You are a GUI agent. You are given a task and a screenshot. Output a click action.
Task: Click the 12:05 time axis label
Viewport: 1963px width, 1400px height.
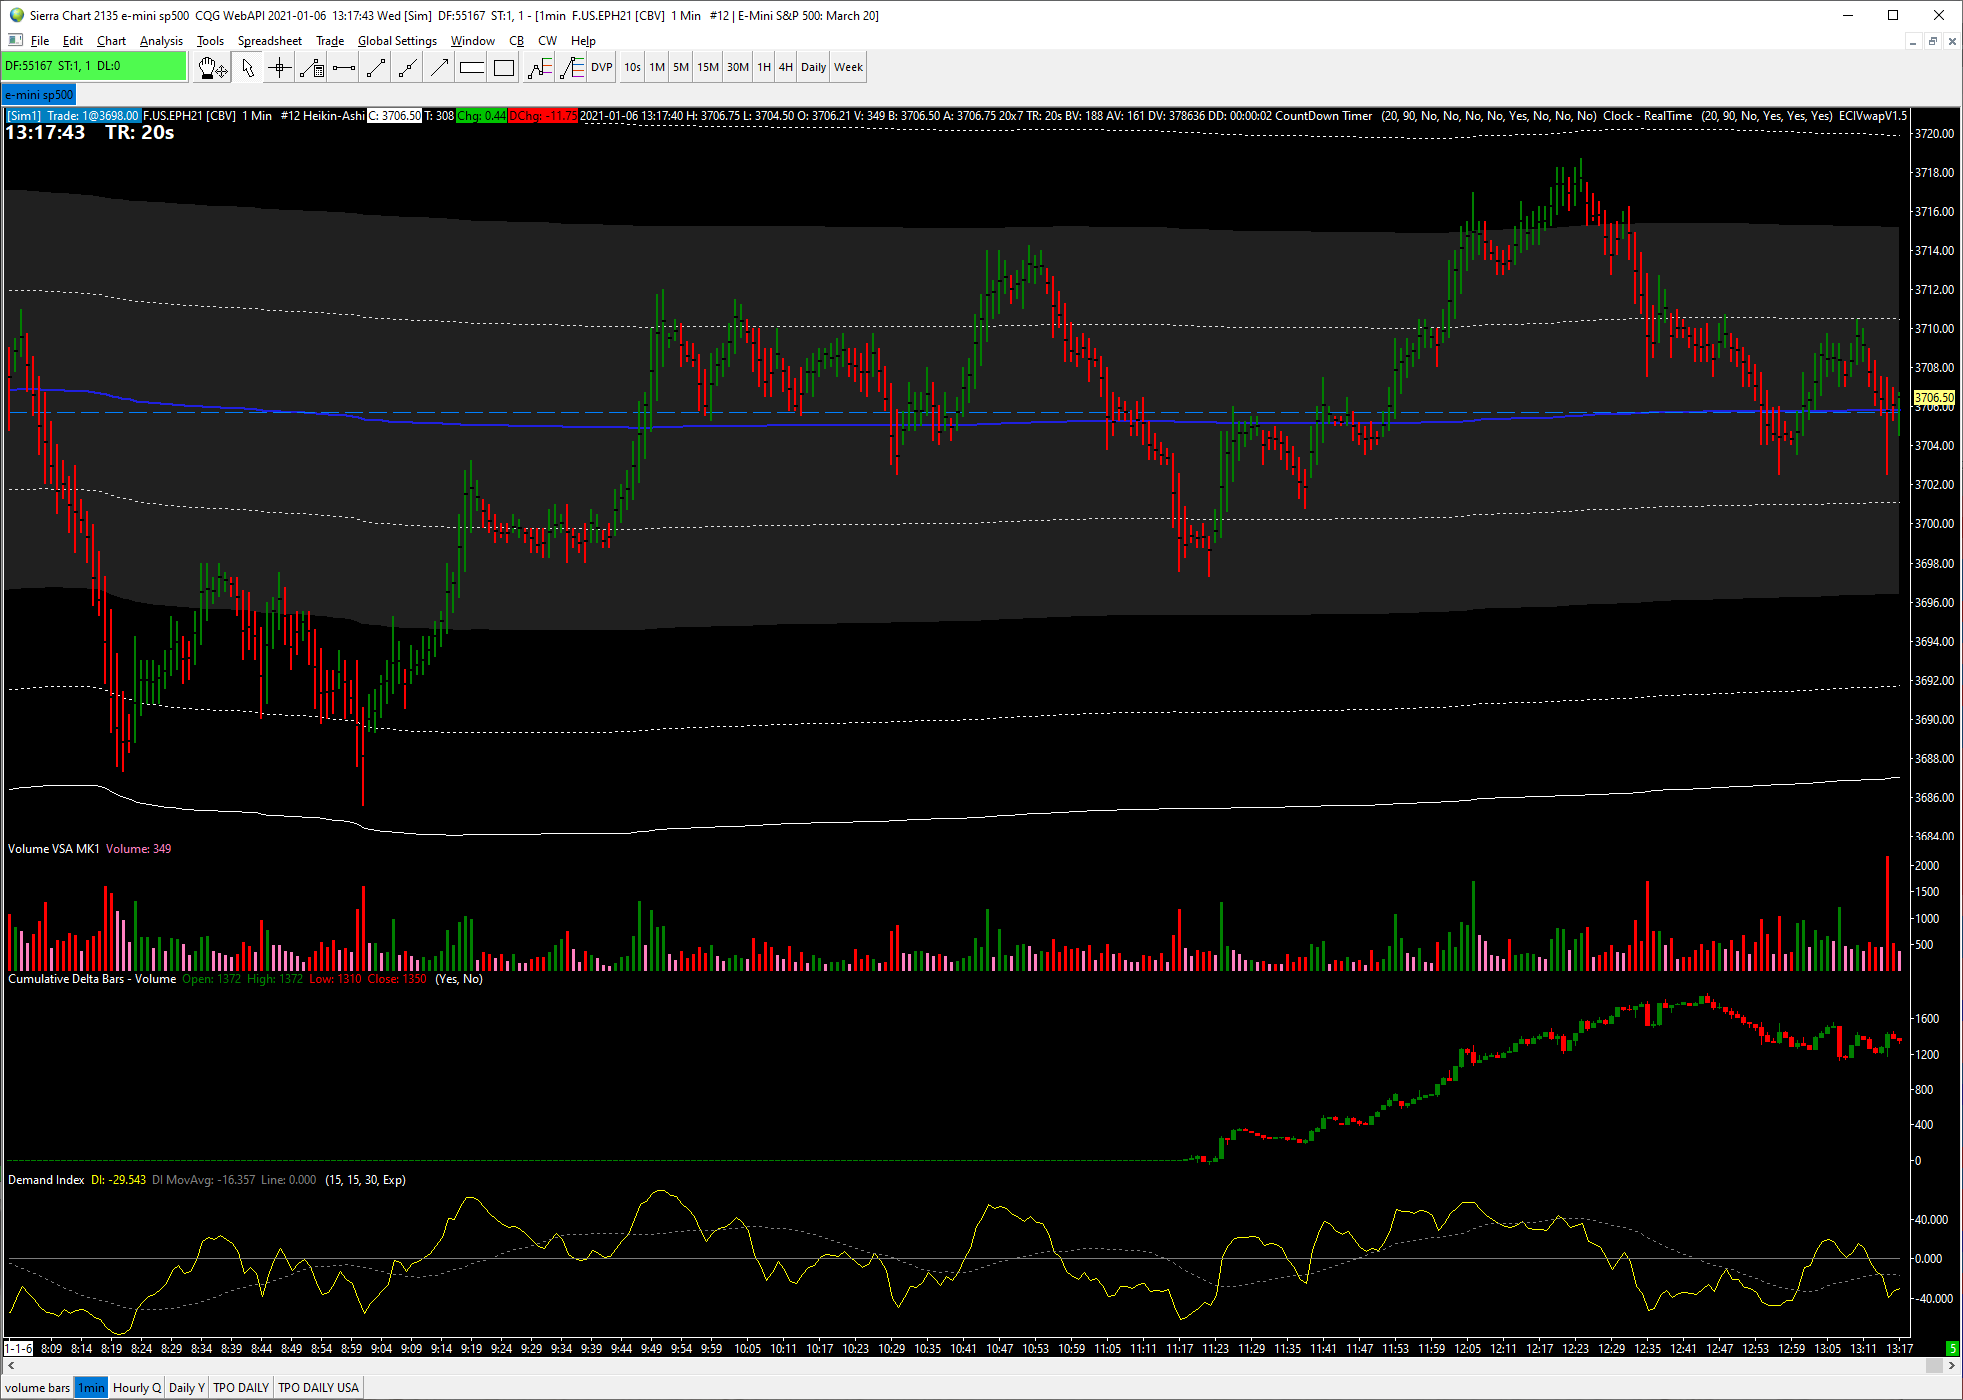pyautogui.click(x=1467, y=1348)
